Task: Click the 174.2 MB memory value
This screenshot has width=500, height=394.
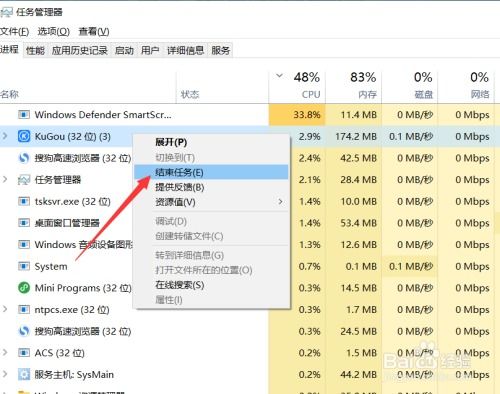Action: click(x=356, y=136)
